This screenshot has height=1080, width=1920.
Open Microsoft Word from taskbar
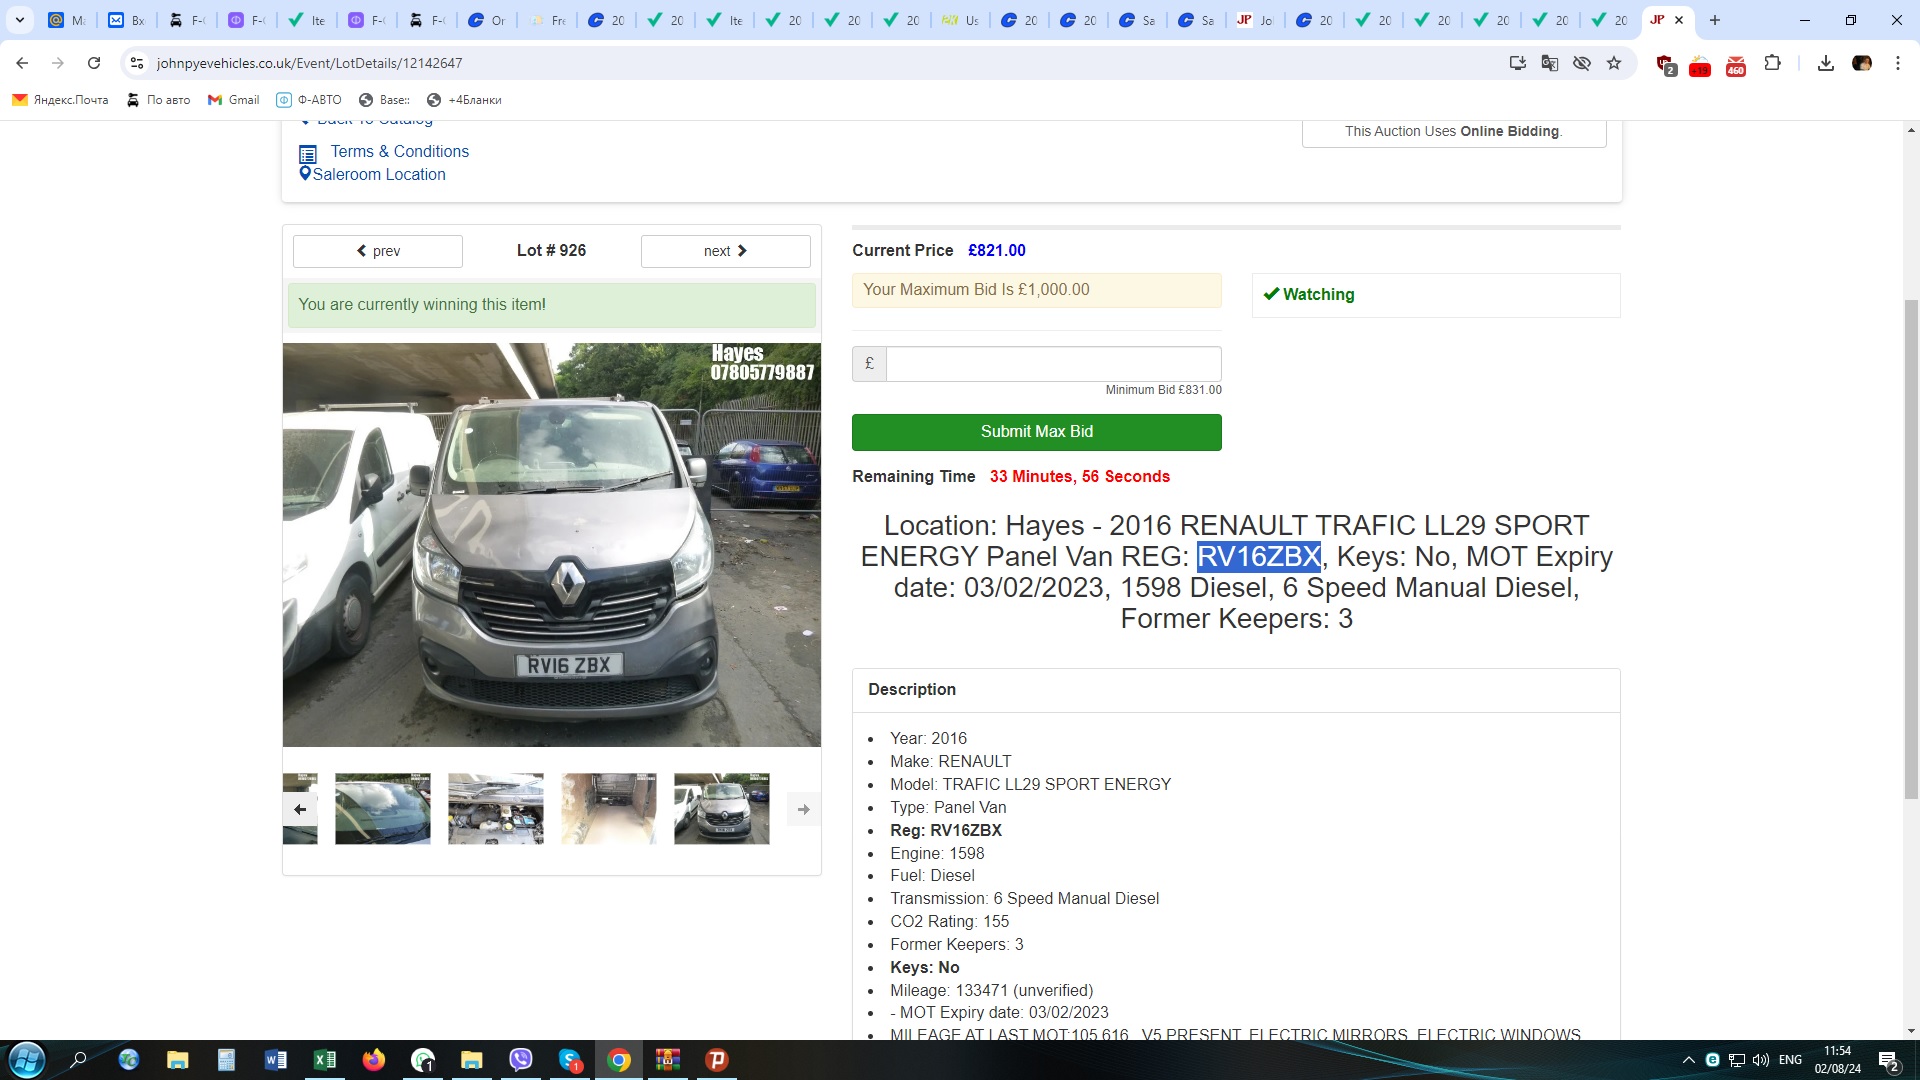point(276,1060)
